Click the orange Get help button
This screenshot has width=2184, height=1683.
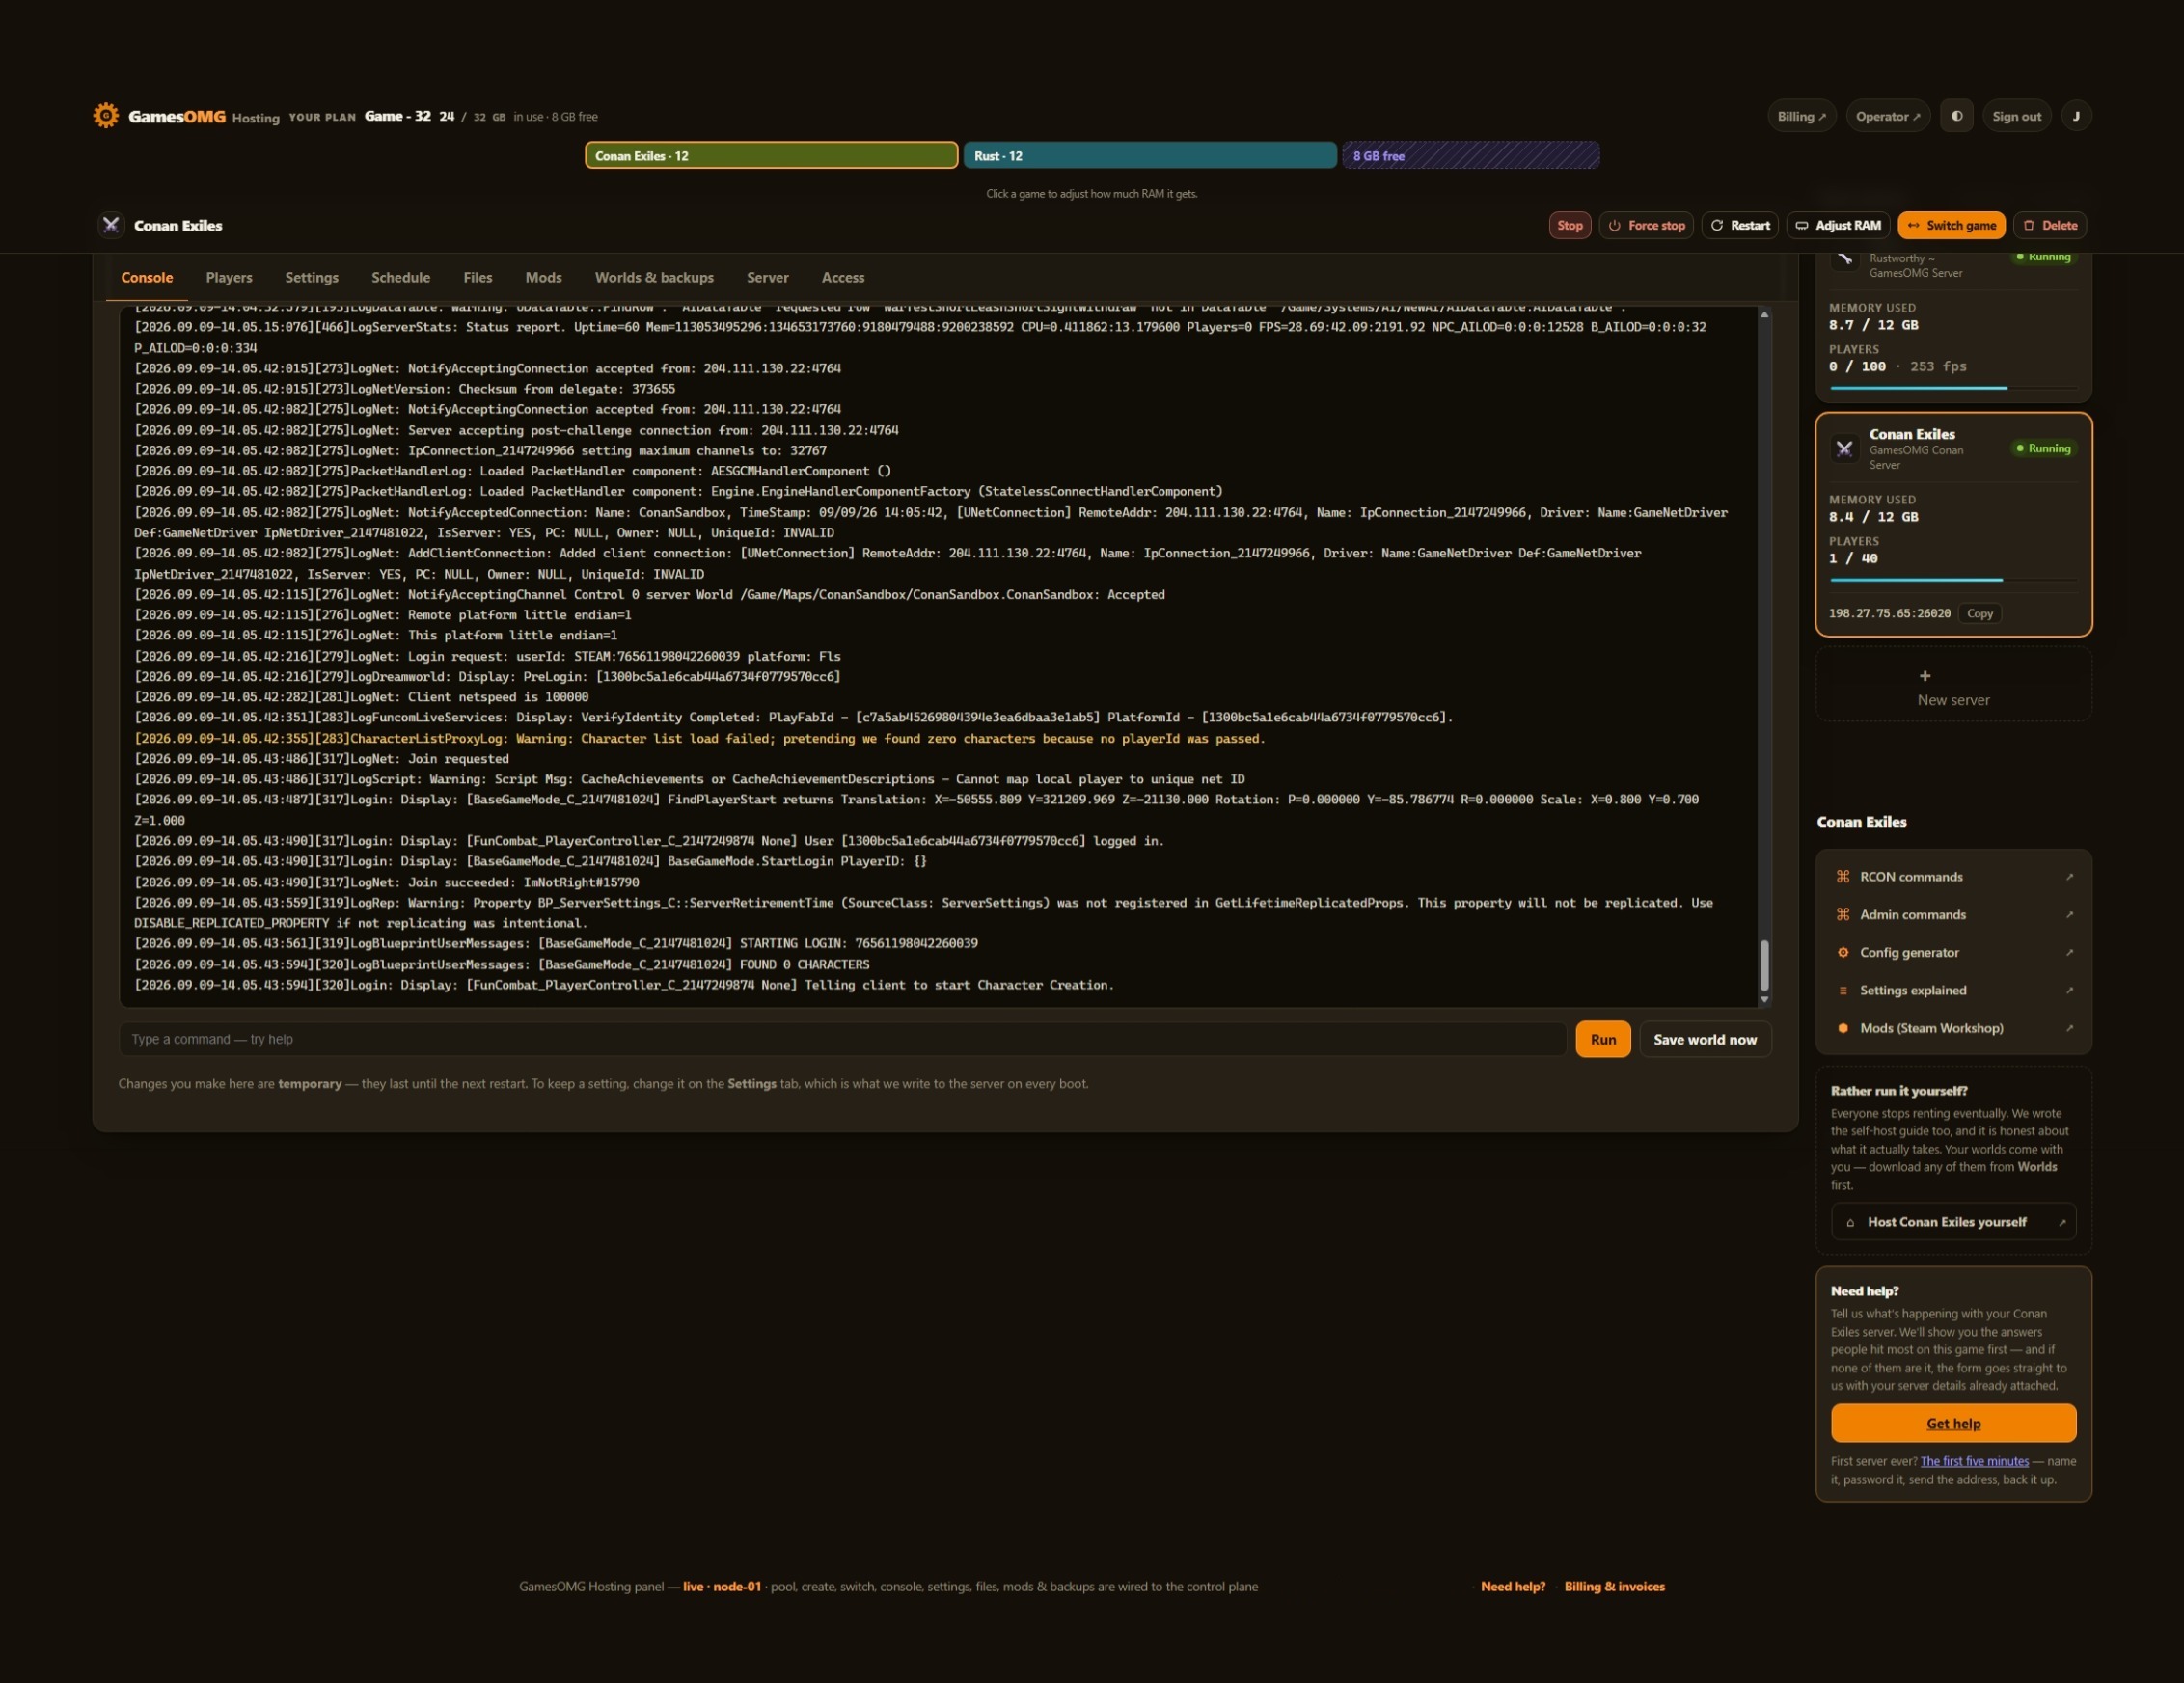pos(1953,1423)
